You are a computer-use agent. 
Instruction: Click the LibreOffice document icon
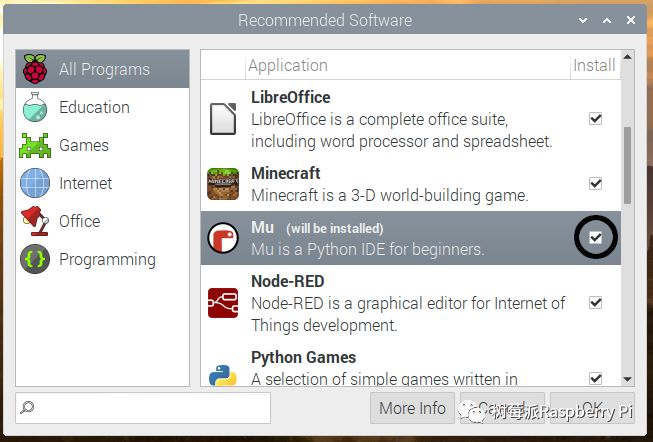223,119
